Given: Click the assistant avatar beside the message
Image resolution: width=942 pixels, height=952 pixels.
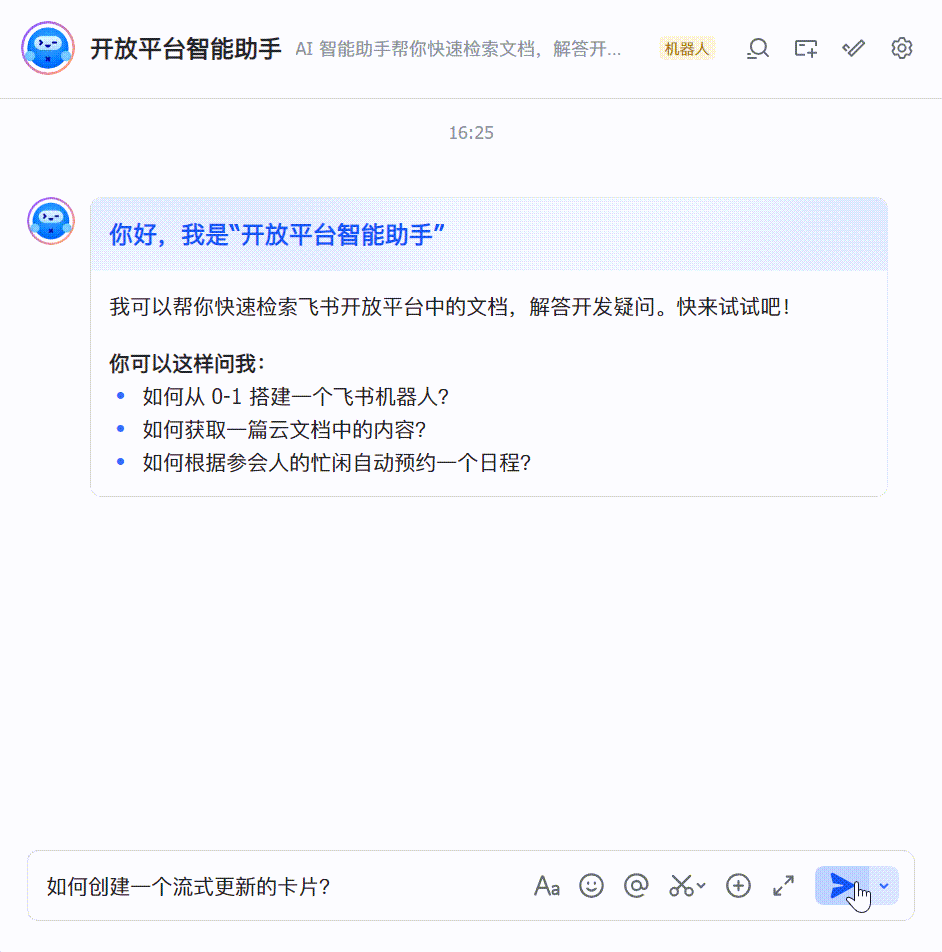Looking at the screenshot, I should click(x=49, y=221).
